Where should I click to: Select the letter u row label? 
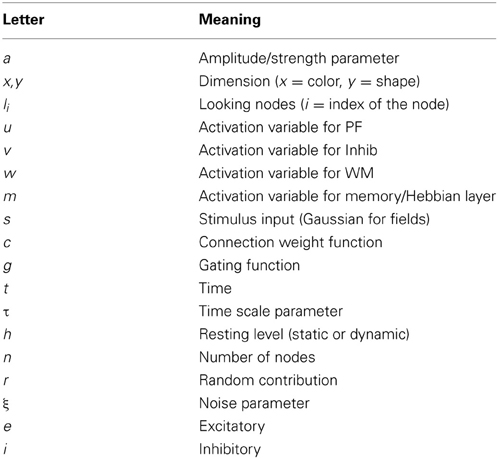coord(7,128)
